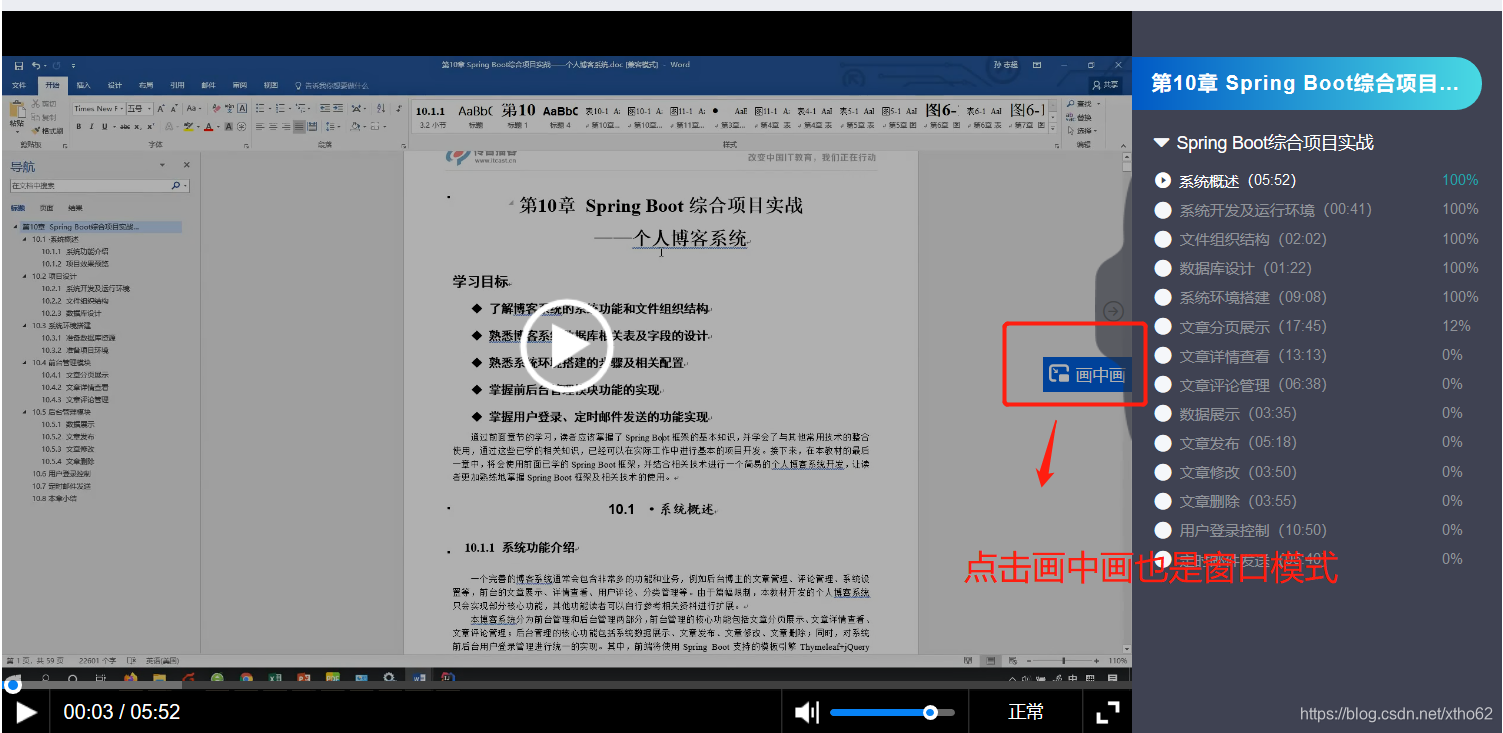Click the 查找 find button in Word
Image resolution: width=1503 pixels, height=733 pixels.
pyautogui.click(x=1081, y=104)
